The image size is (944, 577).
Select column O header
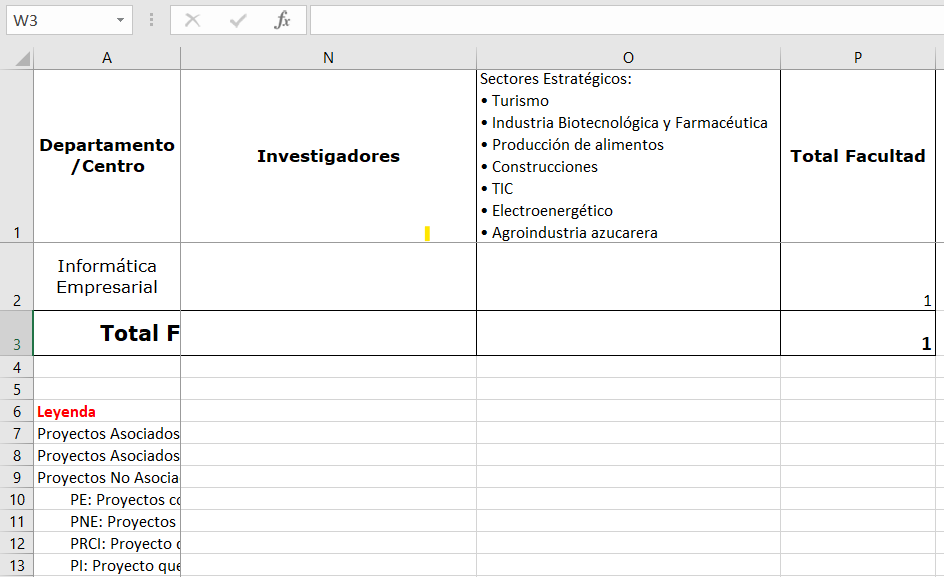tap(628, 58)
